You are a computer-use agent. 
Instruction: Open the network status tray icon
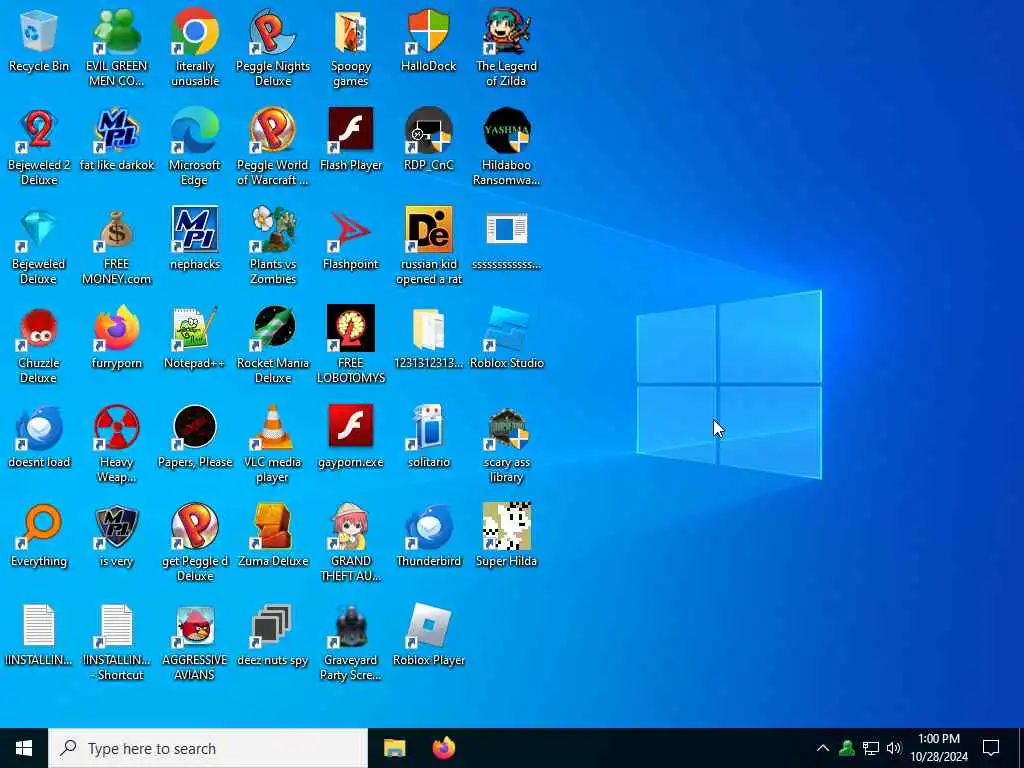pyautogui.click(x=871, y=748)
